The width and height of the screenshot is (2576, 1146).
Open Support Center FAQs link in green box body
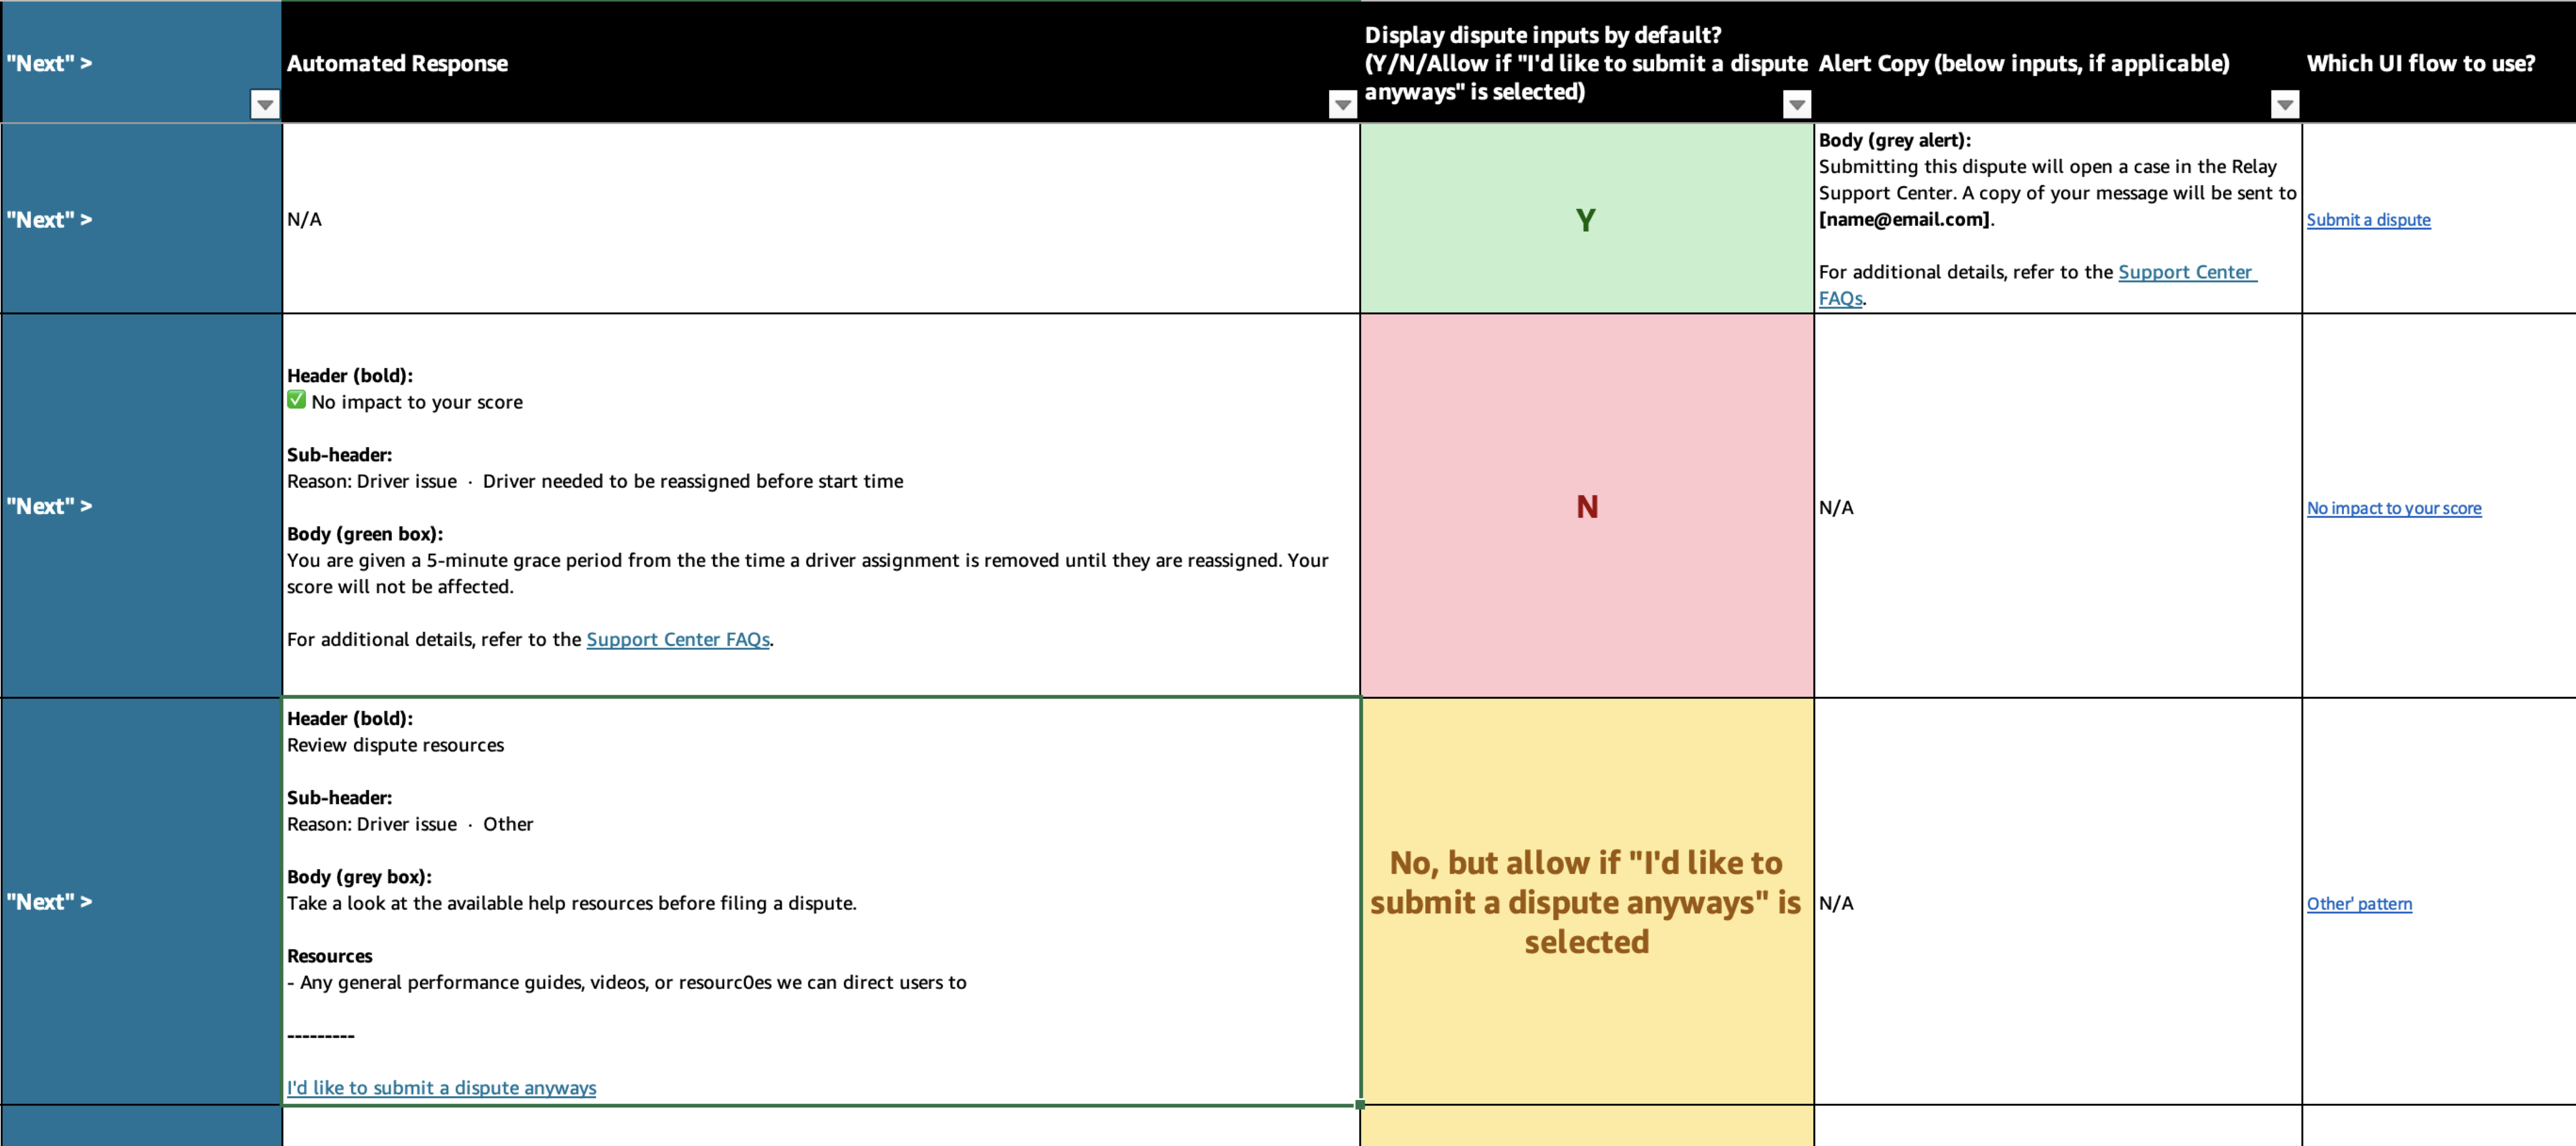click(x=677, y=639)
